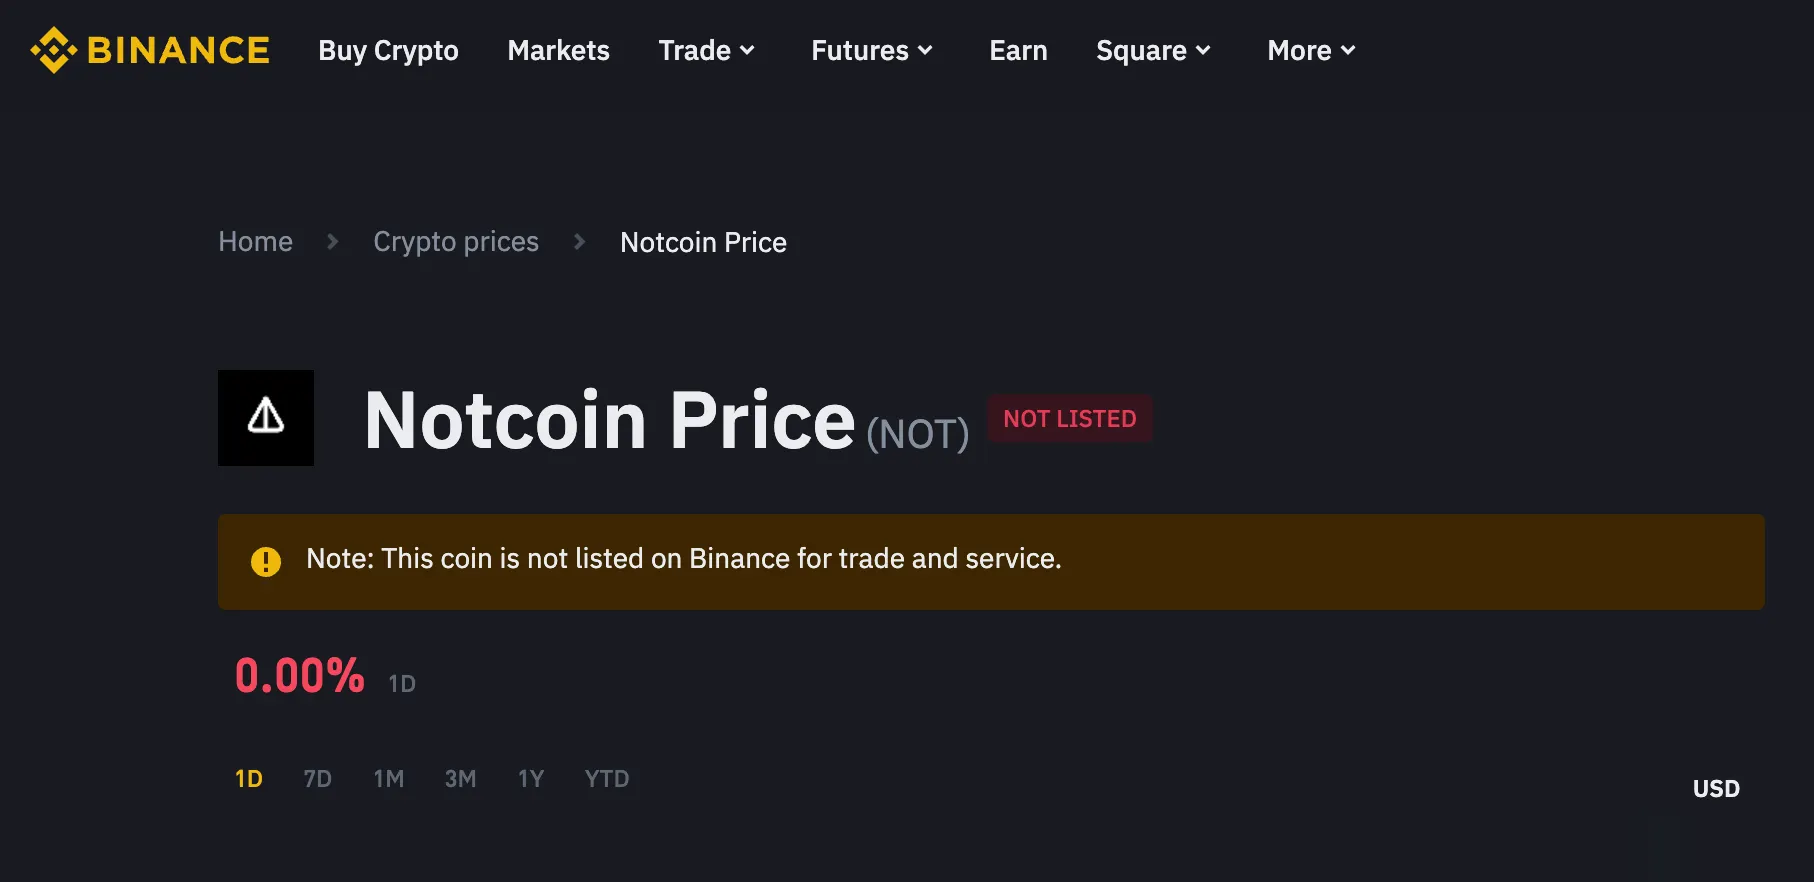1814x882 pixels.
Task: Open the More dropdown menu
Action: [x=1311, y=50]
